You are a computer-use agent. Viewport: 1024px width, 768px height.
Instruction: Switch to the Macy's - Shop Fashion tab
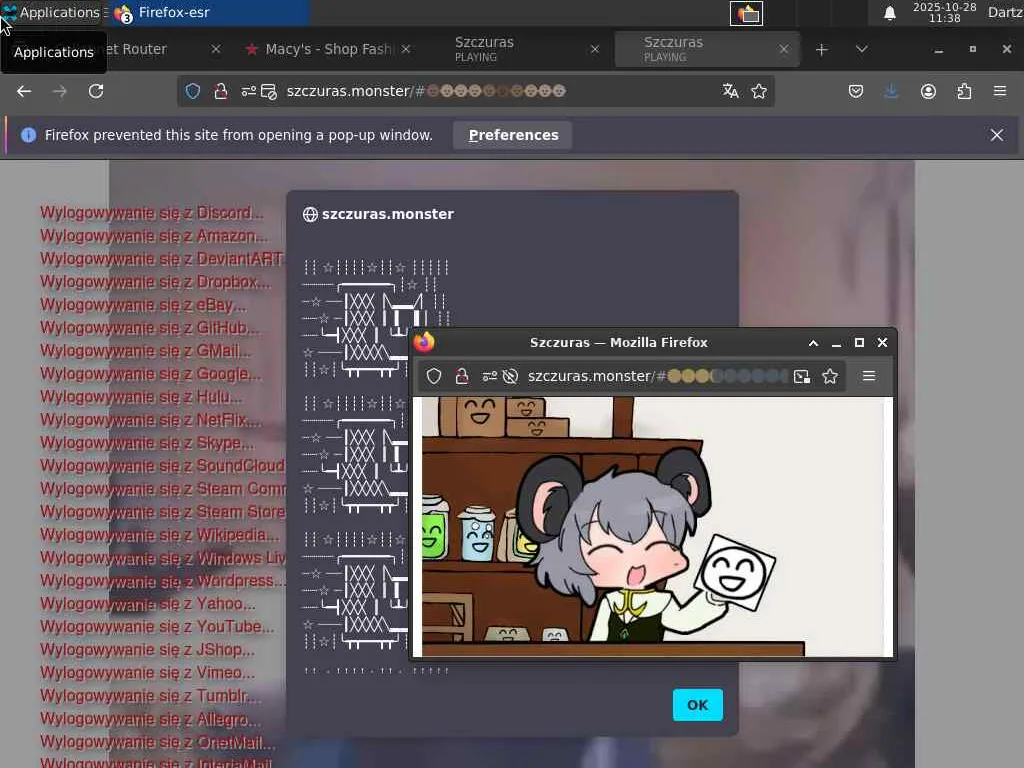click(328, 49)
